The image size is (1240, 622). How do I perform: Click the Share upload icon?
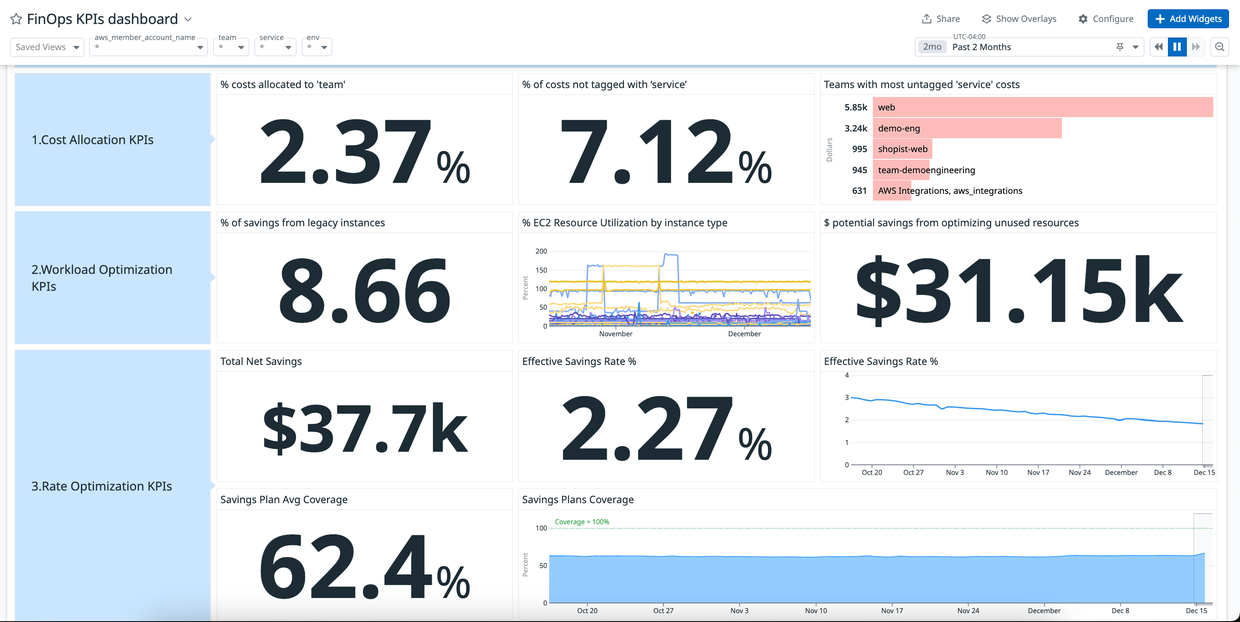click(926, 19)
